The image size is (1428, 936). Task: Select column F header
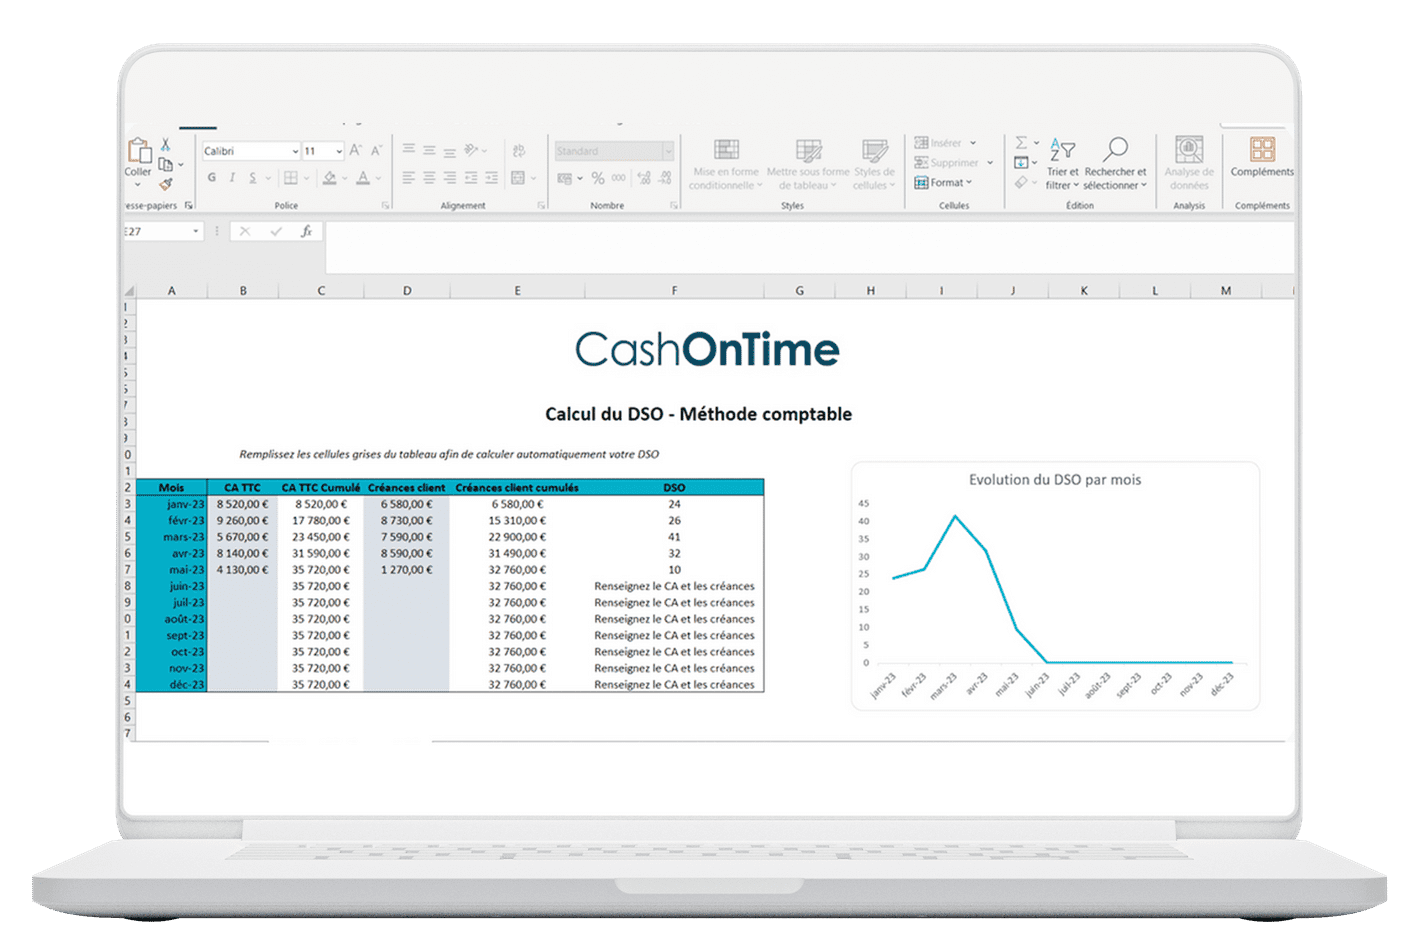click(674, 291)
